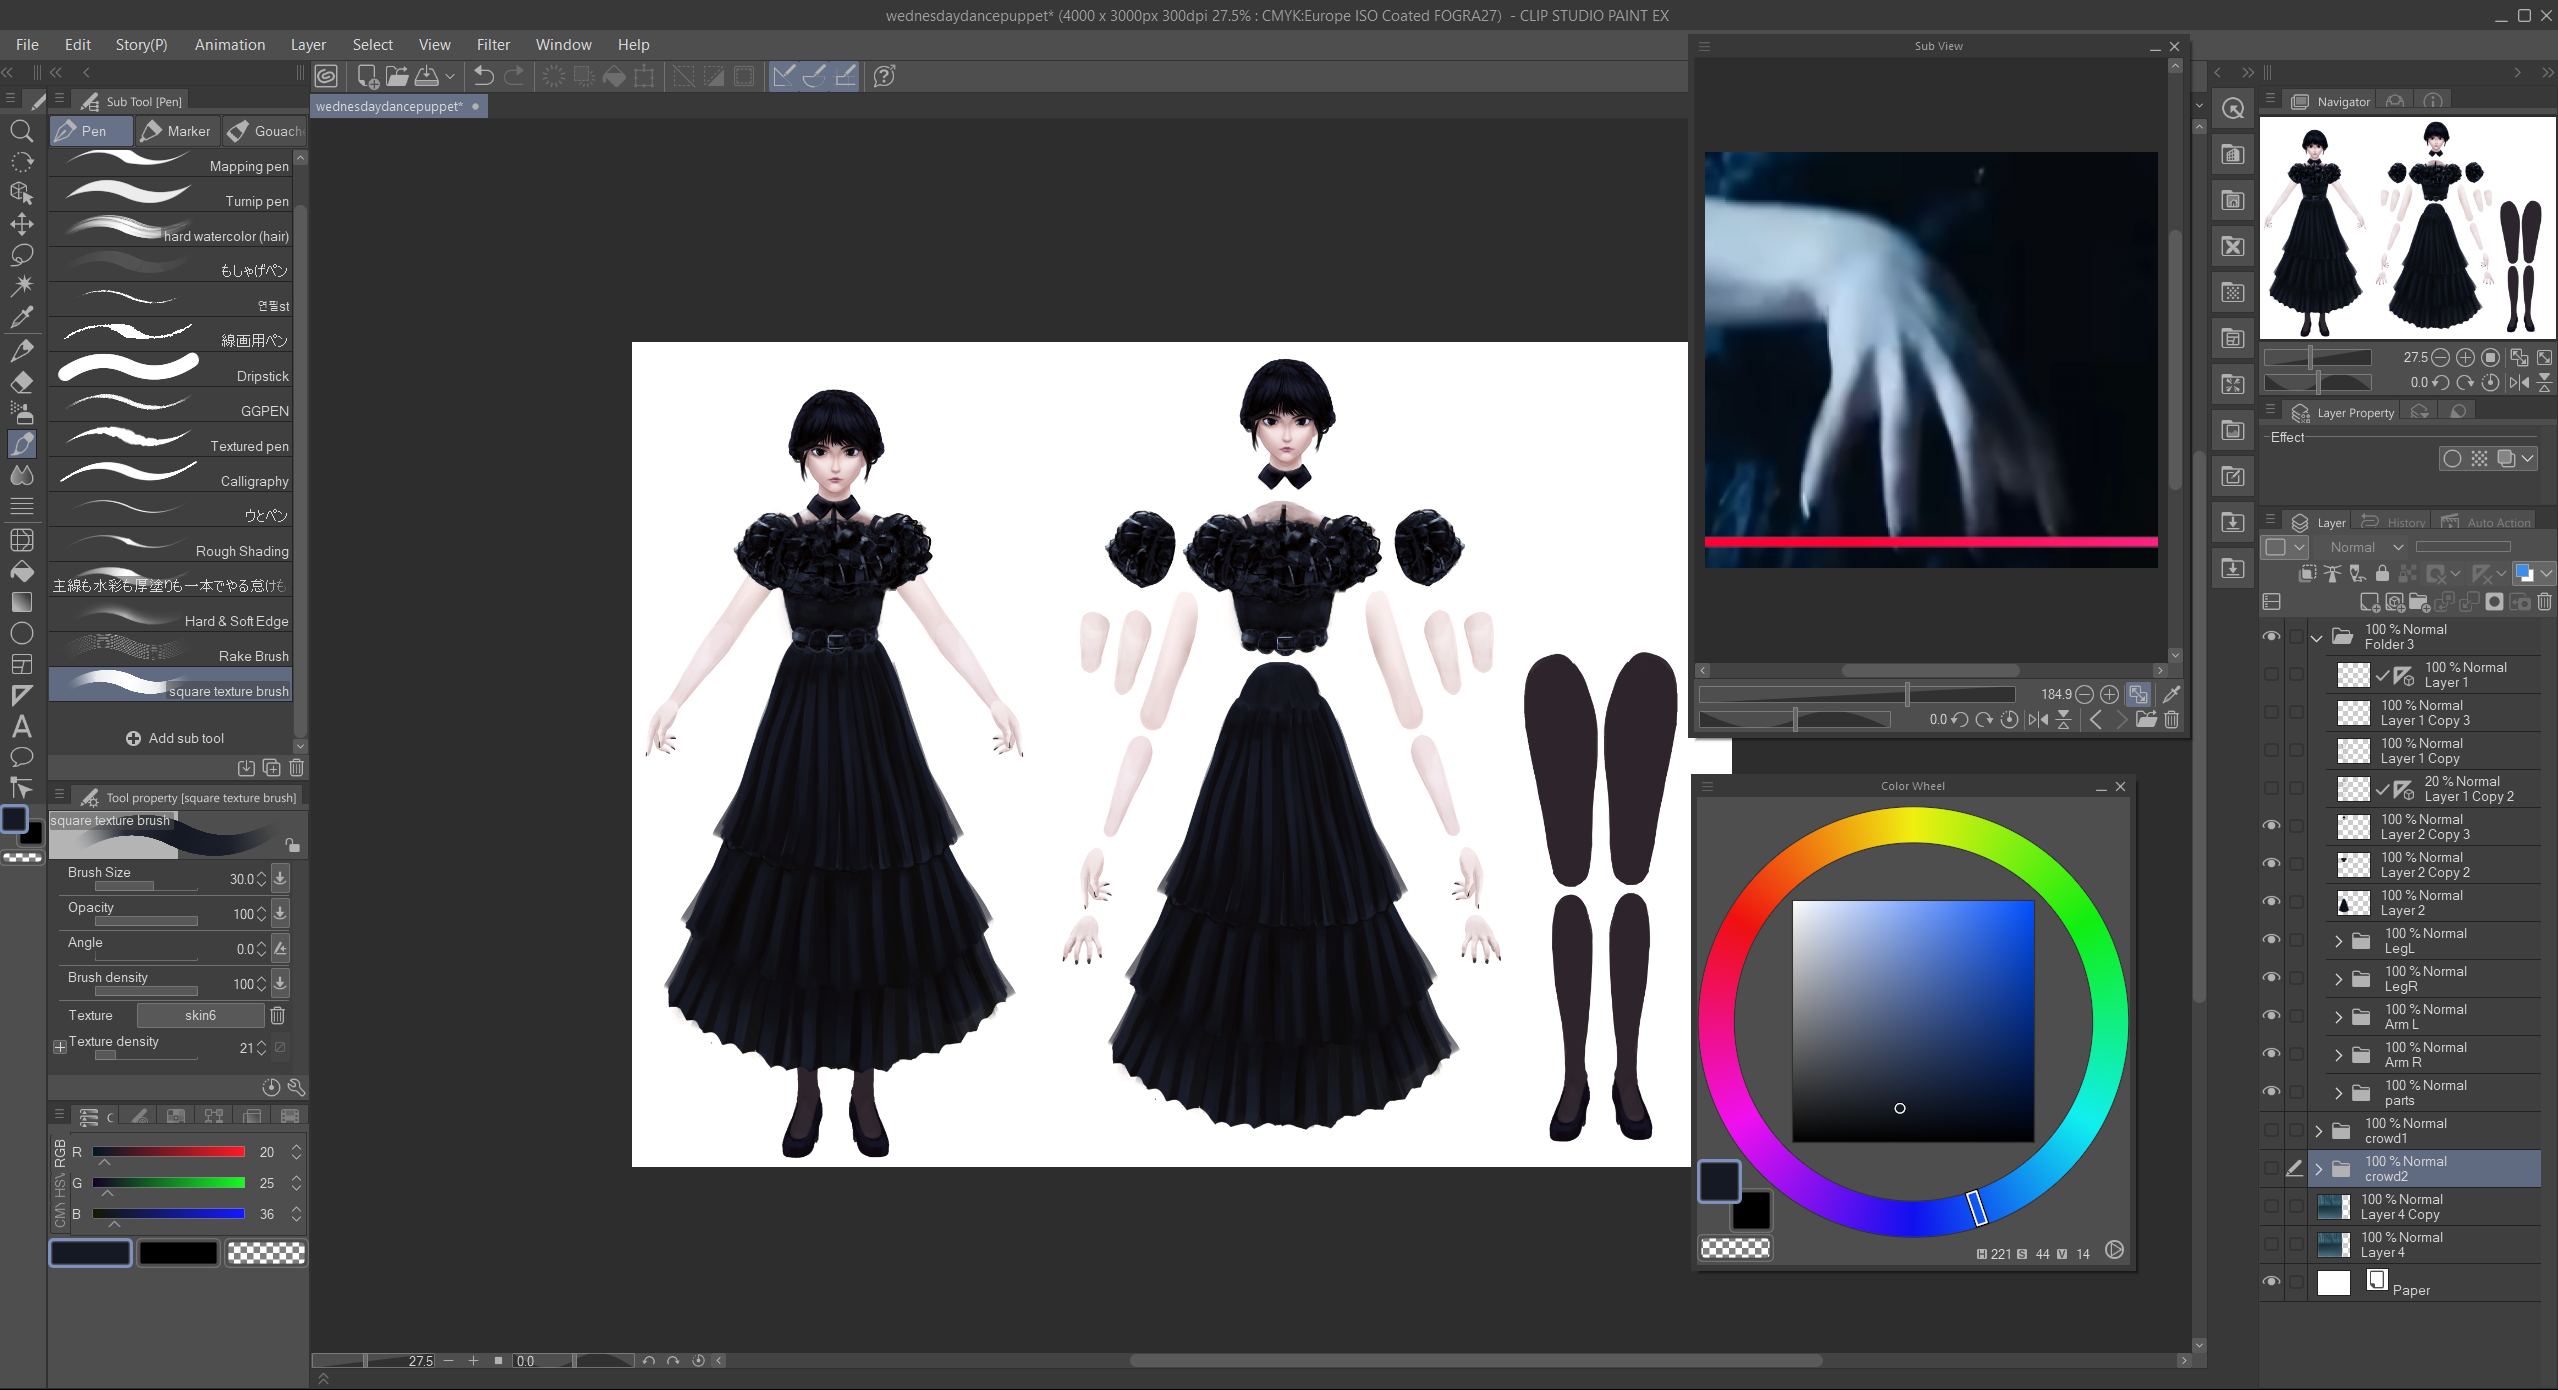Click Add sub tool button
Viewport: 2558px width, 1390px height.
pyautogui.click(x=175, y=738)
